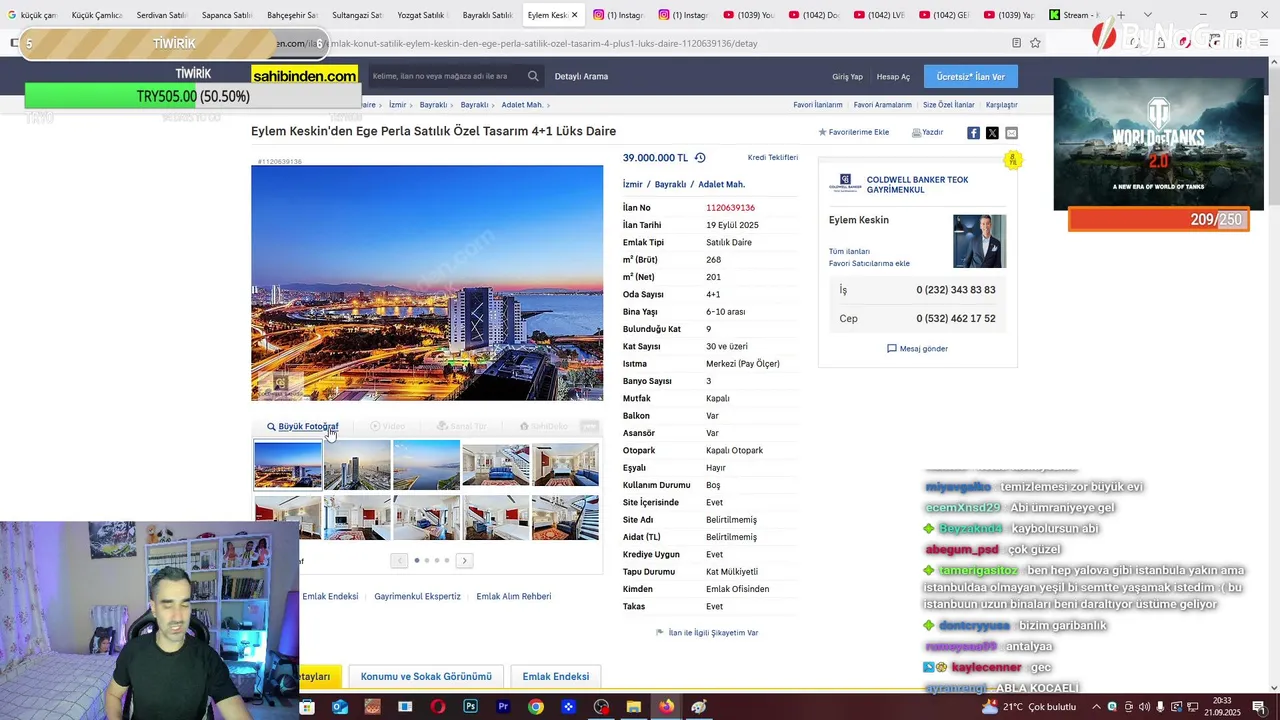1280x720 pixels.
Task: Switch to the Sapanca Satılık tab
Action: coord(226,15)
